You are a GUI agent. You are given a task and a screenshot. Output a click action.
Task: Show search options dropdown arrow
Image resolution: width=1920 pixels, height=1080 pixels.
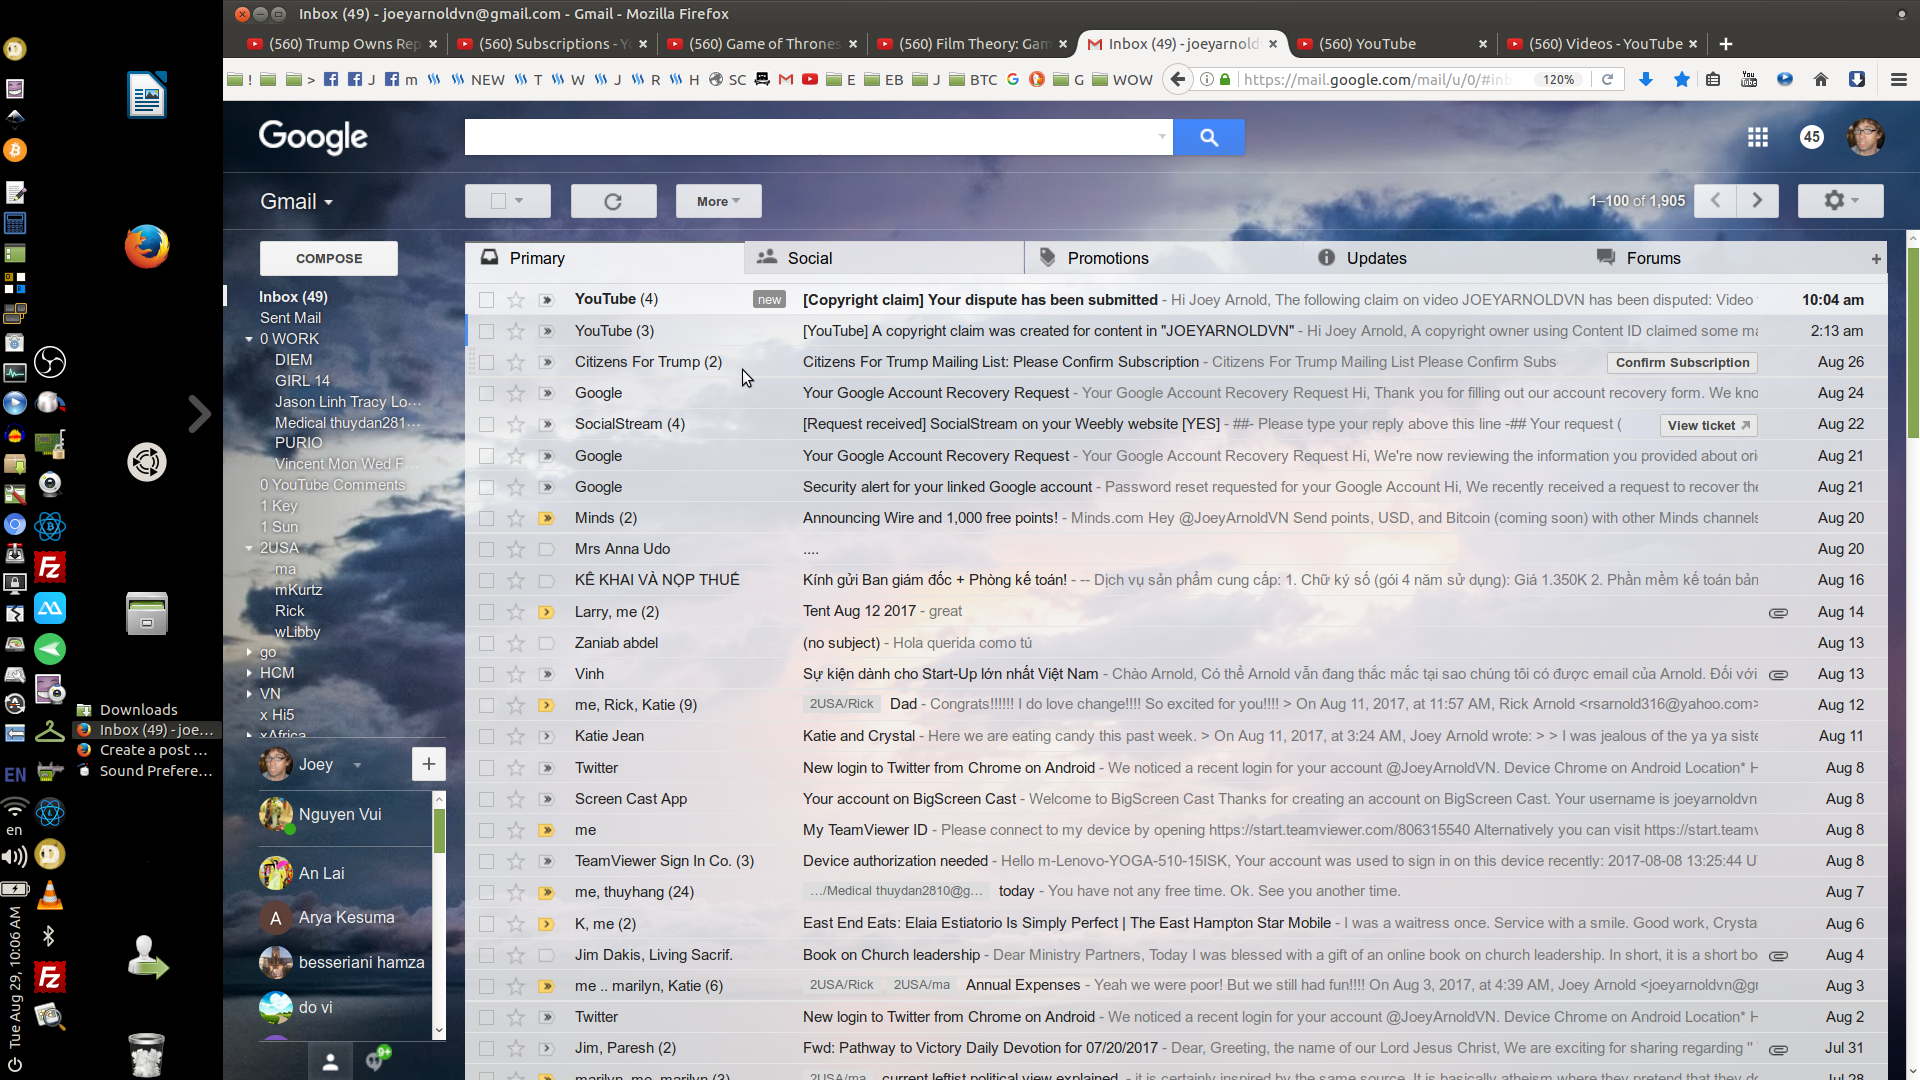(x=1162, y=137)
